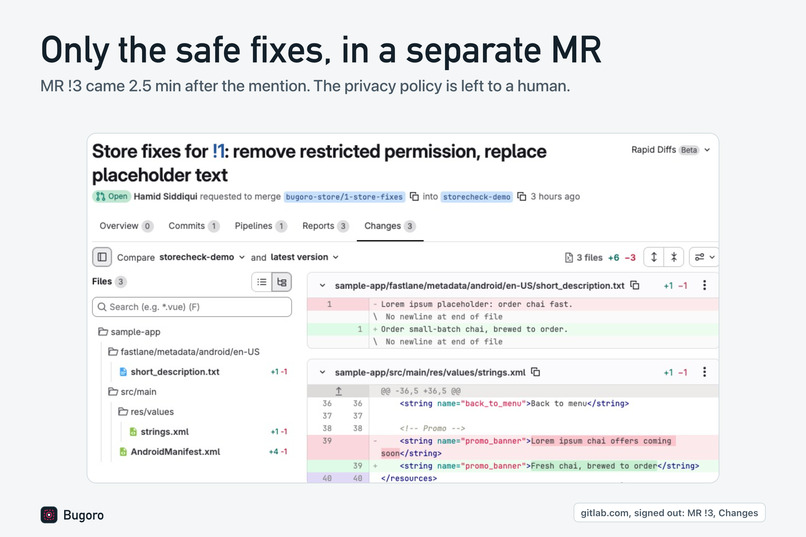Collapse the src/main folder
The image size is (806, 537).
point(132,392)
